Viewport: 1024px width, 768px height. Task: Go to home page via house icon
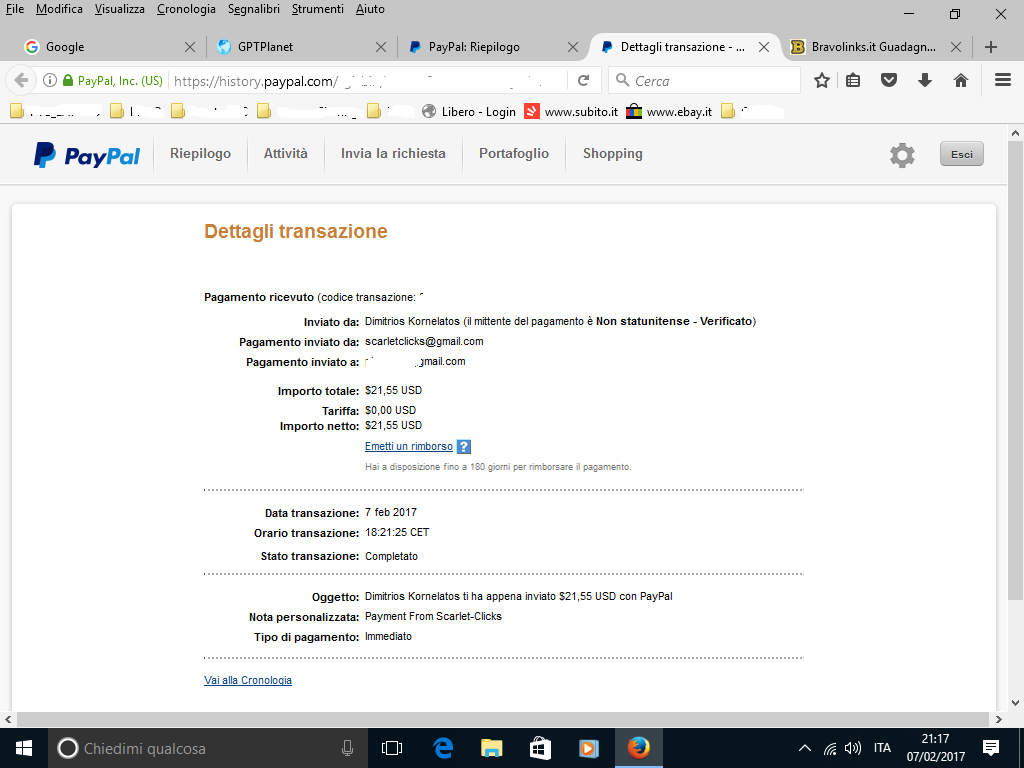(x=961, y=80)
